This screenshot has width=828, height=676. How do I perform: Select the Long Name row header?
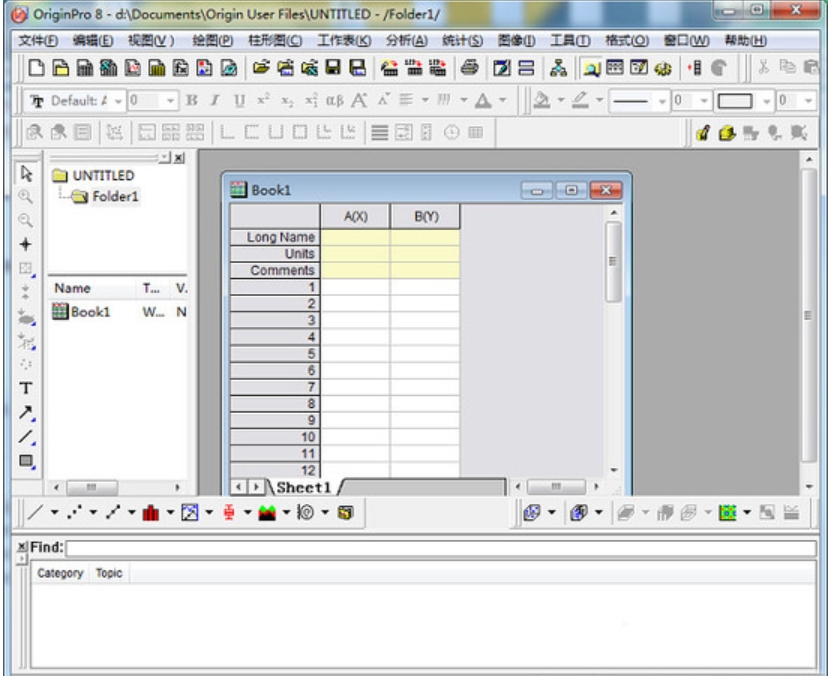tap(275, 237)
